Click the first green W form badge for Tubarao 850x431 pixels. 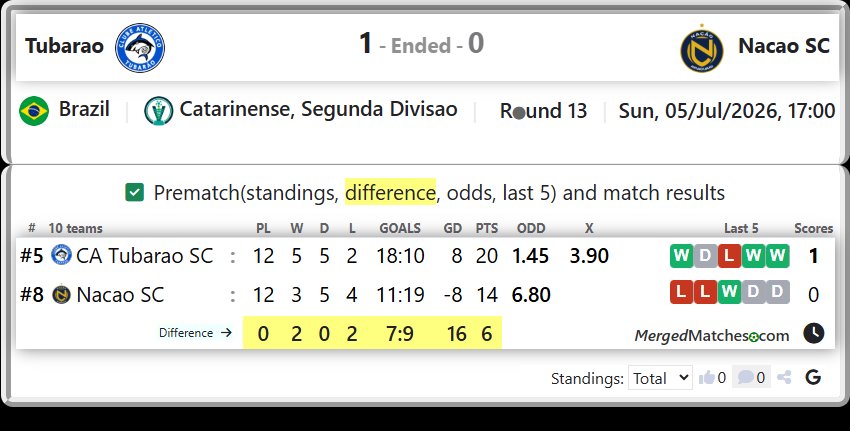[x=681, y=256]
